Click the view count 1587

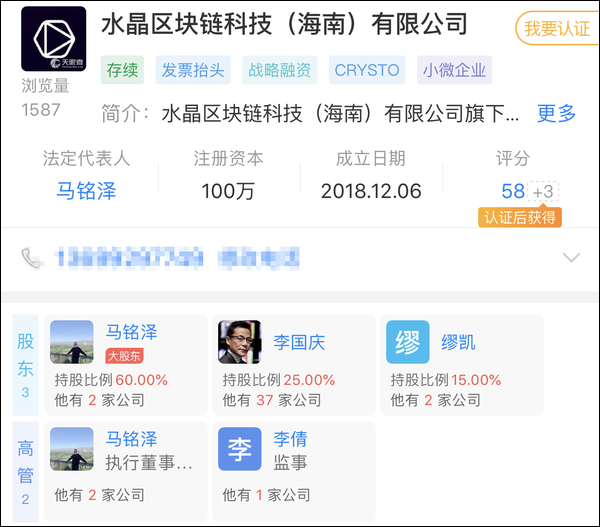[x=41, y=110]
